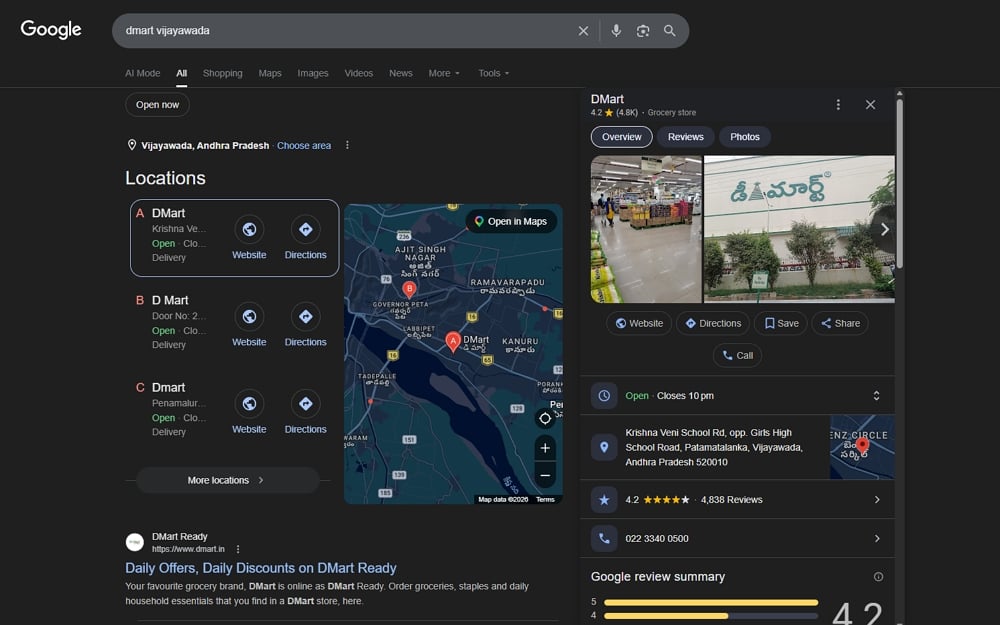Screen dimensions: 1000x625
Task: Get Directions for Dmart location C
Action: click(305, 404)
